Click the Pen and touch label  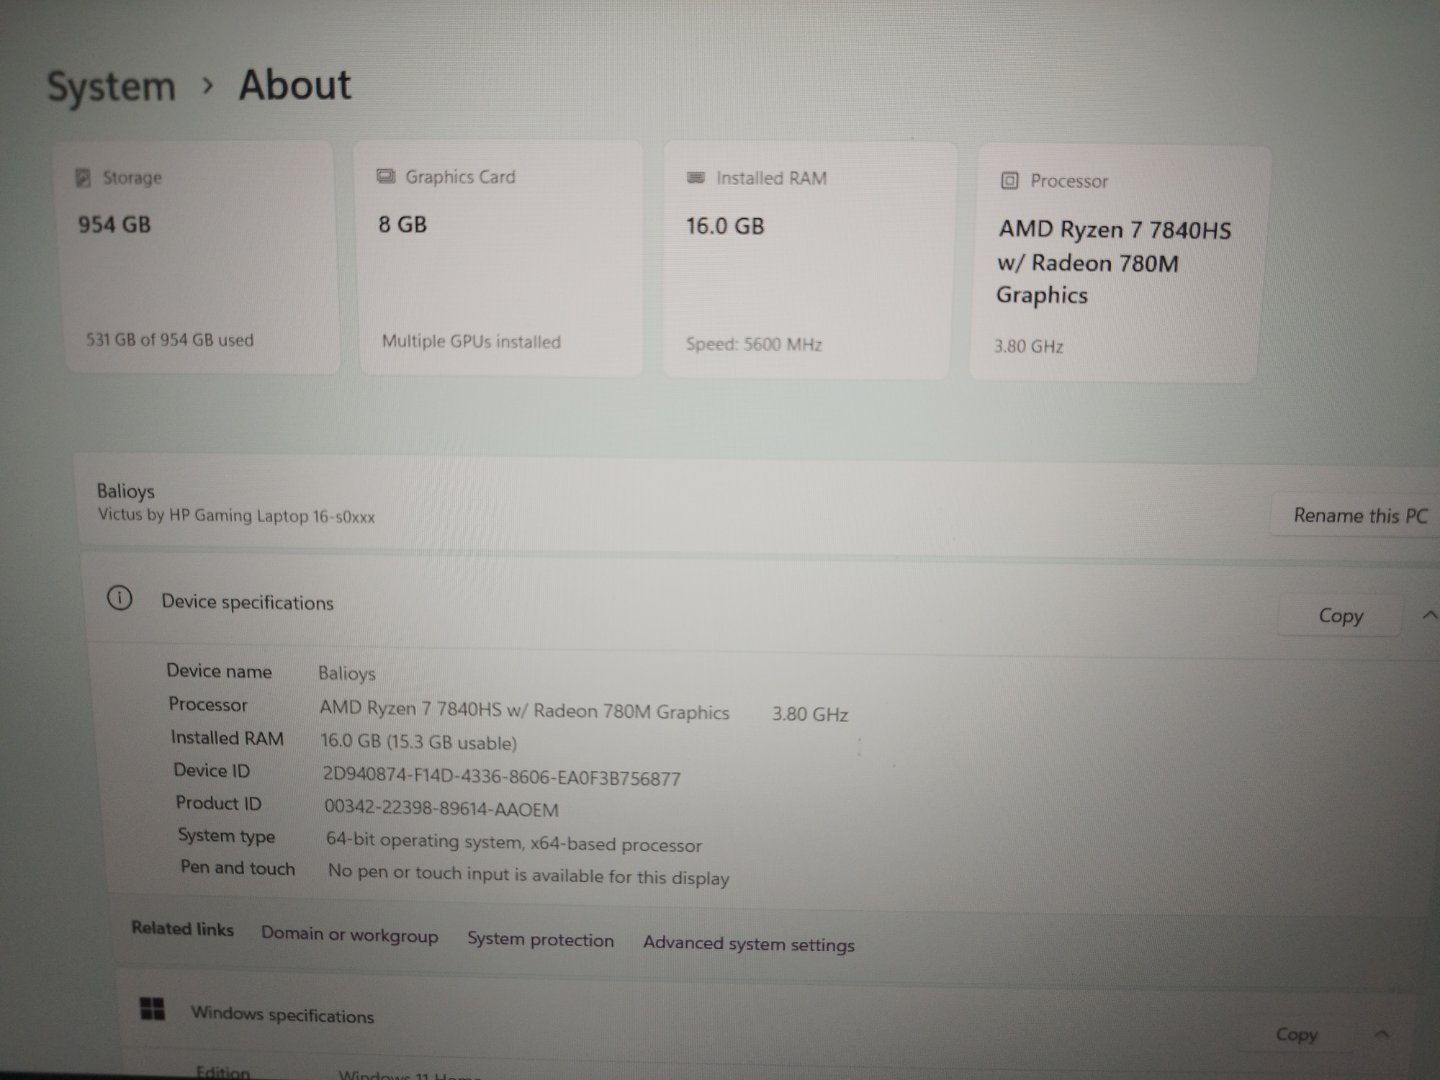point(237,868)
